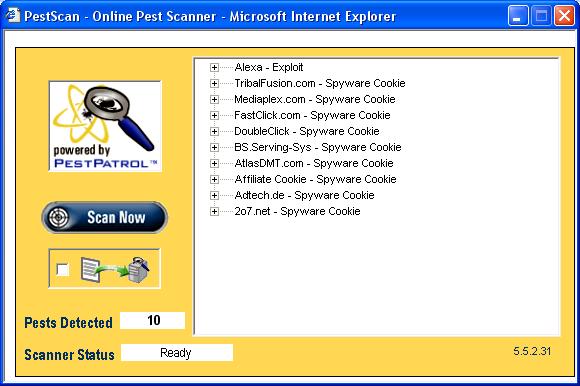Select BS.Serving-Sys - Spyware Cookie row

[318, 147]
